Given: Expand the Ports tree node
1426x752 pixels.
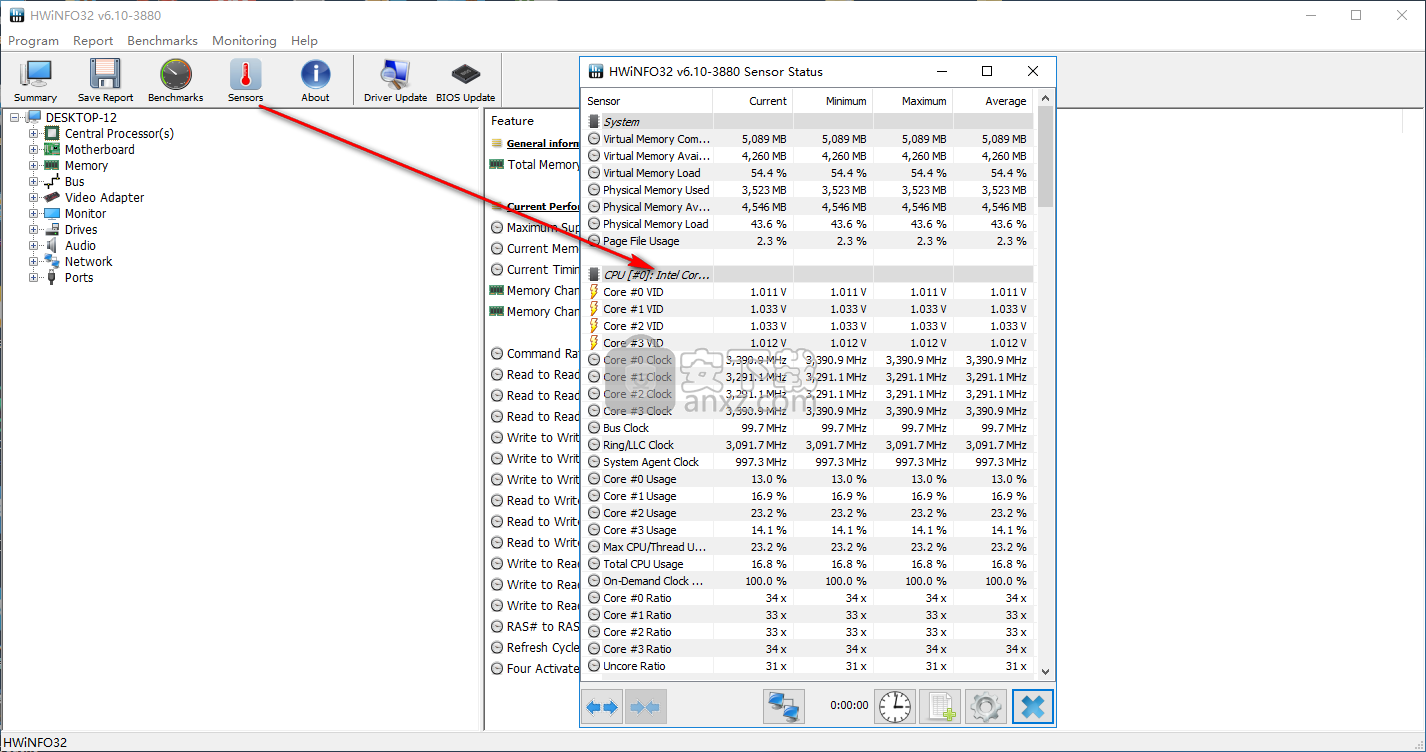Looking at the screenshot, I should click(x=34, y=277).
